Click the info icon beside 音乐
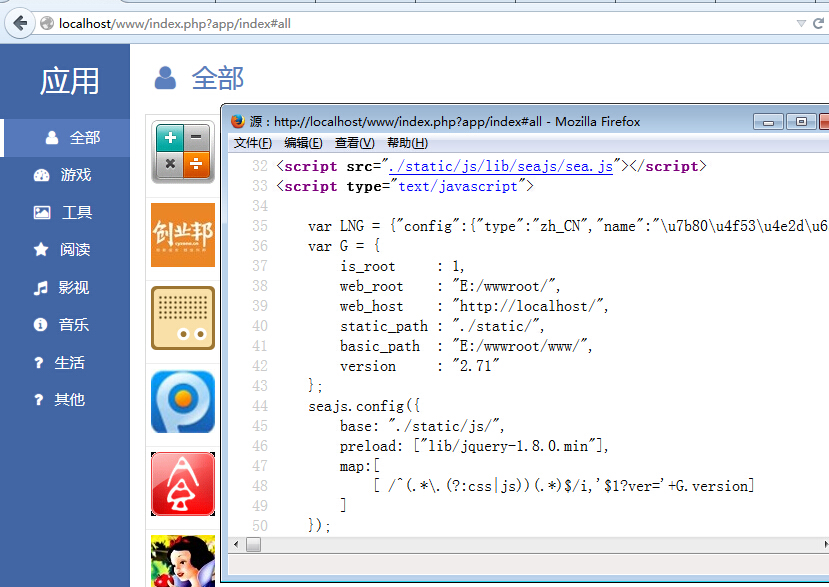This screenshot has height=587, width=829. click(40, 325)
